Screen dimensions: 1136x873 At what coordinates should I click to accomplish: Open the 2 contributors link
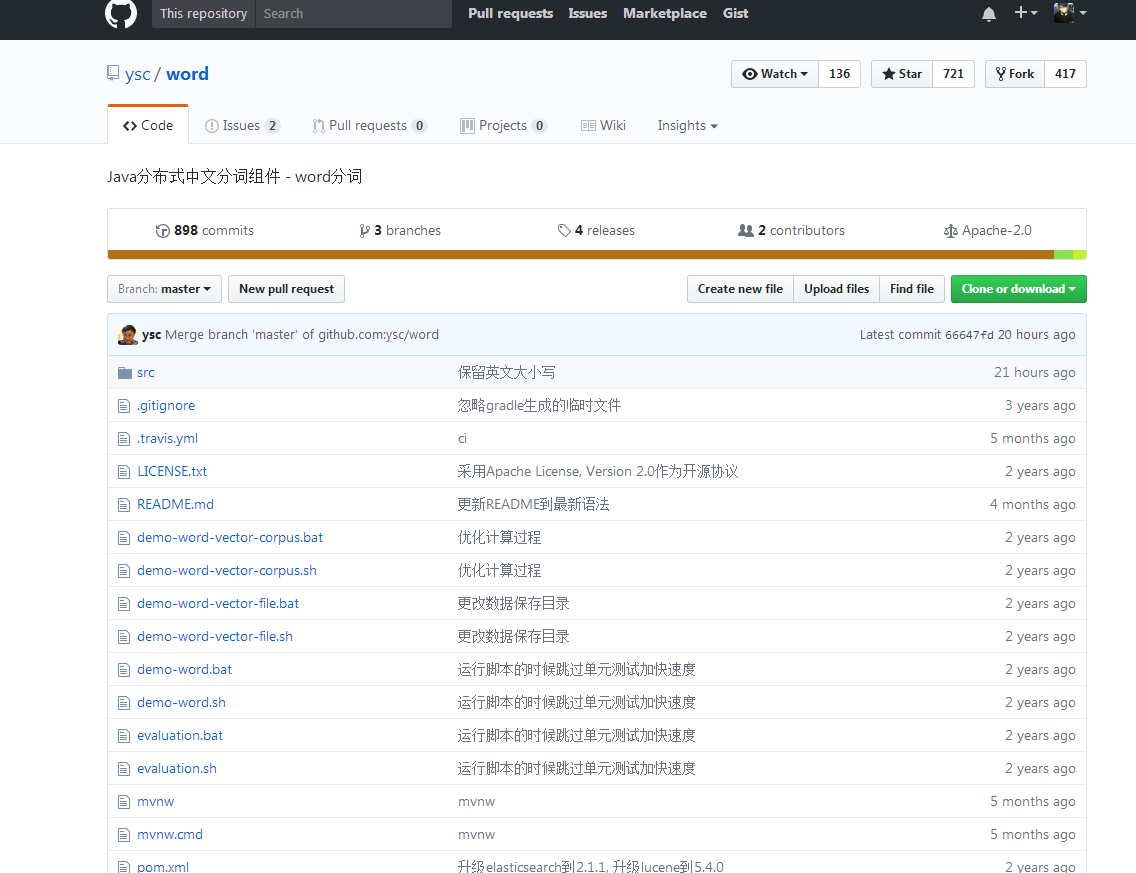click(791, 230)
